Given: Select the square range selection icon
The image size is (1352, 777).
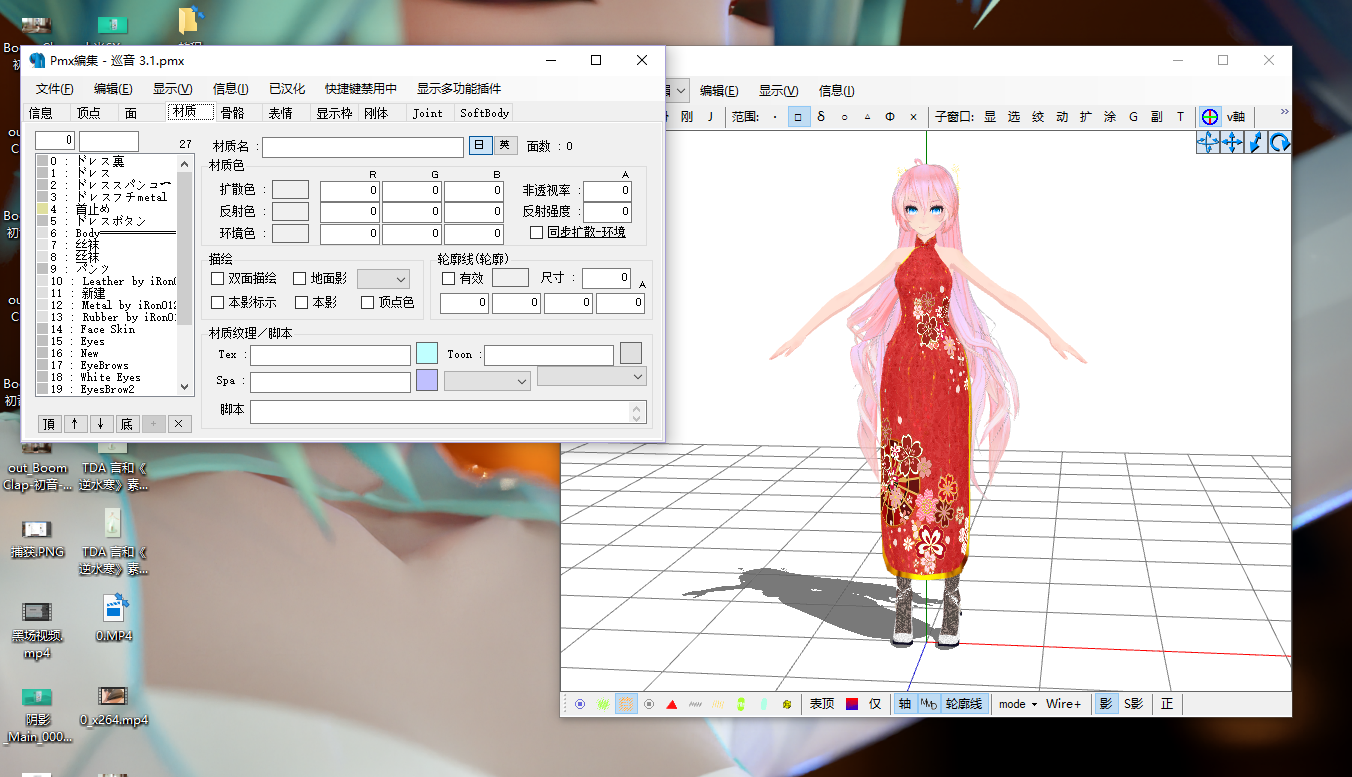Looking at the screenshot, I should click(x=798, y=117).
